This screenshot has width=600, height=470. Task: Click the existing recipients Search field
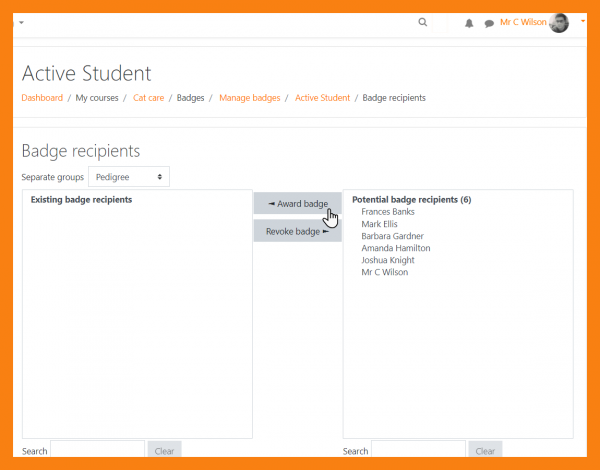tap(98, 451)
